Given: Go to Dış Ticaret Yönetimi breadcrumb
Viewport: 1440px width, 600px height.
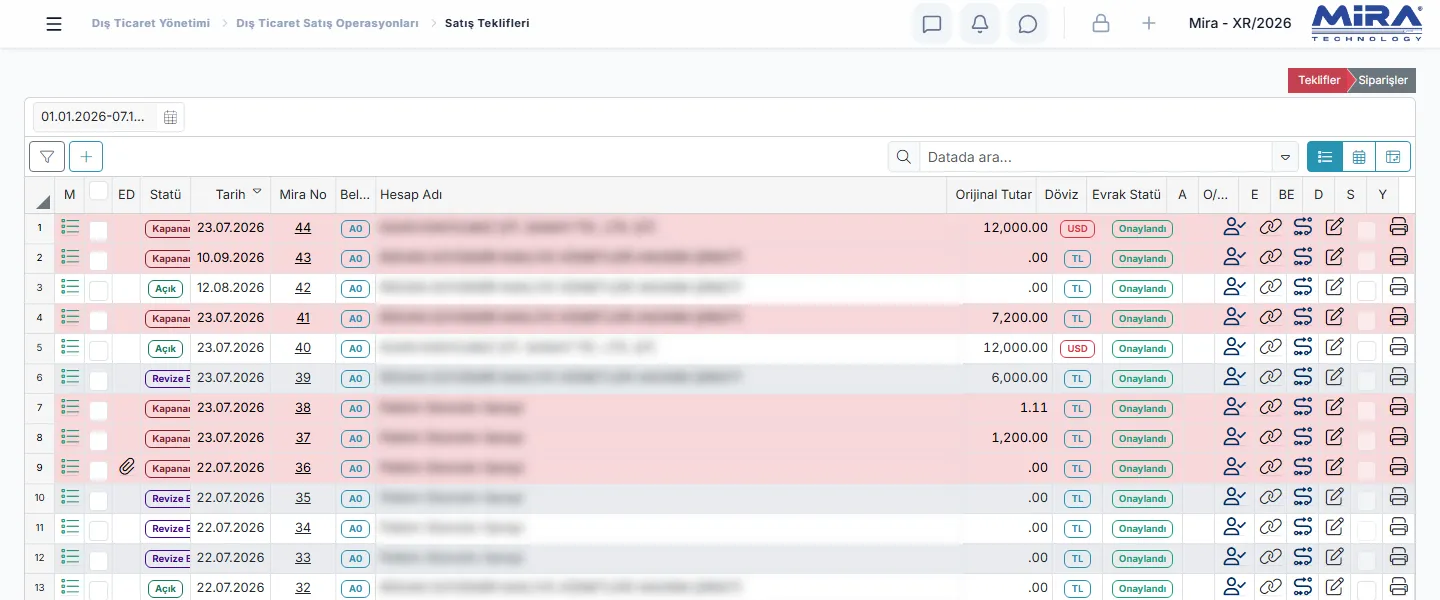Looking at the screenshot, I should tap(151, 23).
